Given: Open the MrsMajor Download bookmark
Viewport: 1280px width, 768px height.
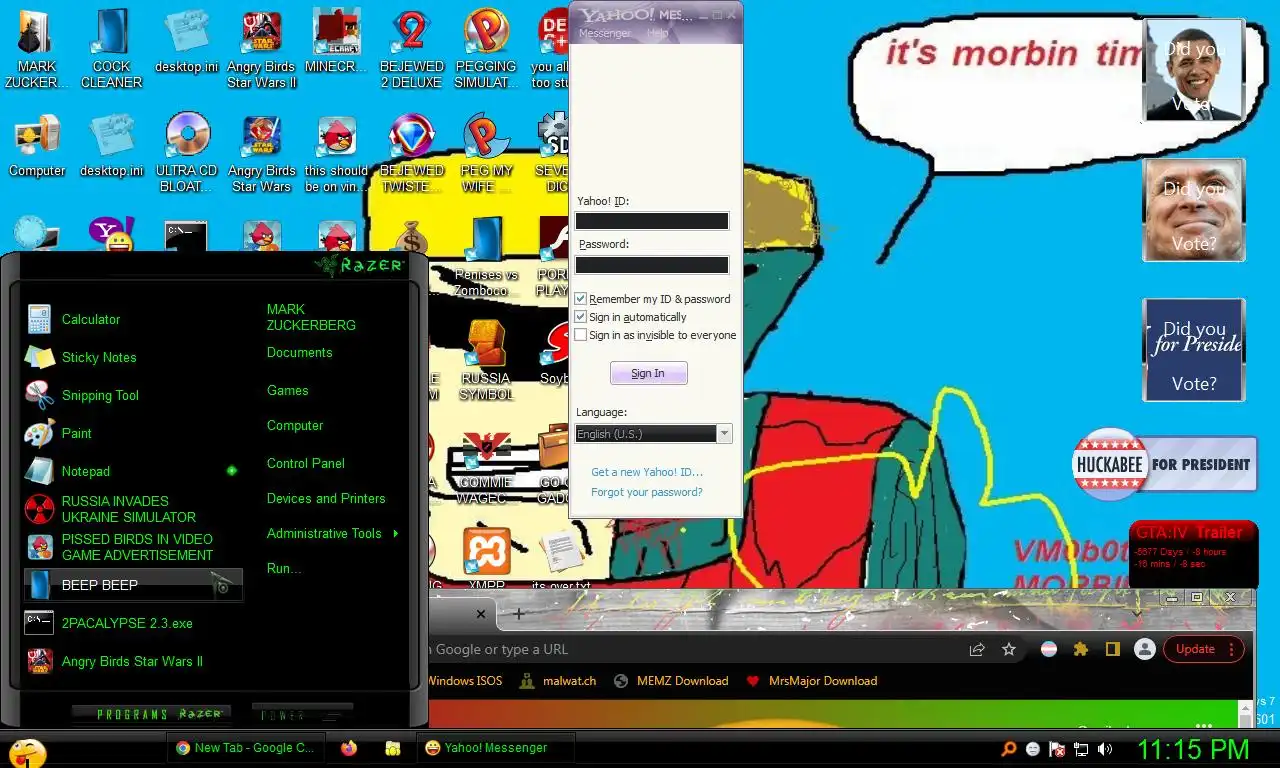Looking at the screenshot, I should [811, 681].
